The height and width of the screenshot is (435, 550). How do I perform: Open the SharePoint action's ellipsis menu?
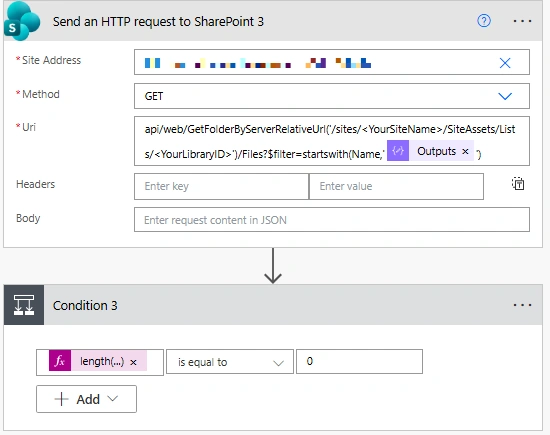tap(522, 21)
